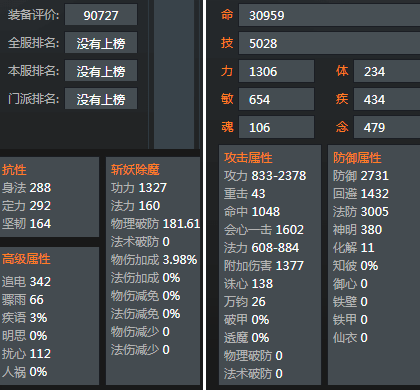Click the 坚韧 164 entry
Image resolution: width=420 pixels, height=390 pixels.
pos(26,224)
